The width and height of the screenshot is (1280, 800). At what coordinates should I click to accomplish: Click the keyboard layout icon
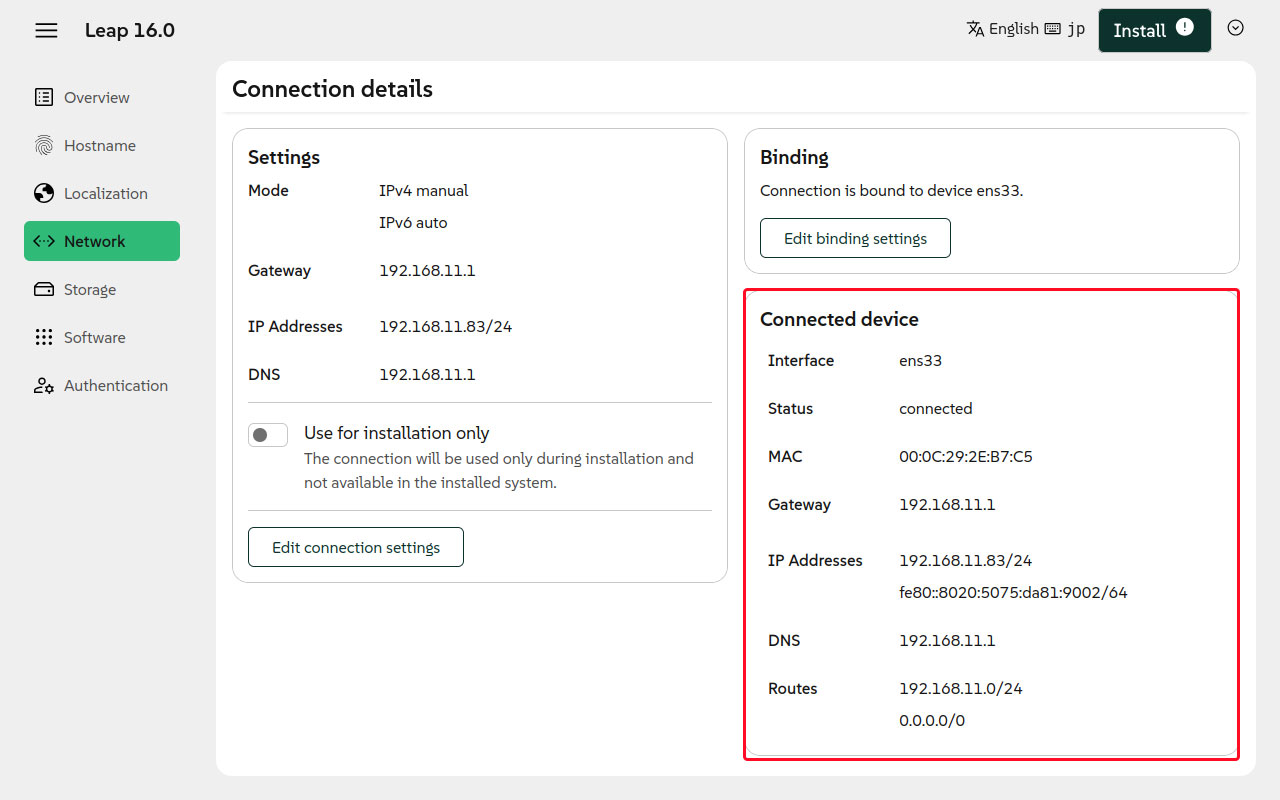click(1052, 29)
